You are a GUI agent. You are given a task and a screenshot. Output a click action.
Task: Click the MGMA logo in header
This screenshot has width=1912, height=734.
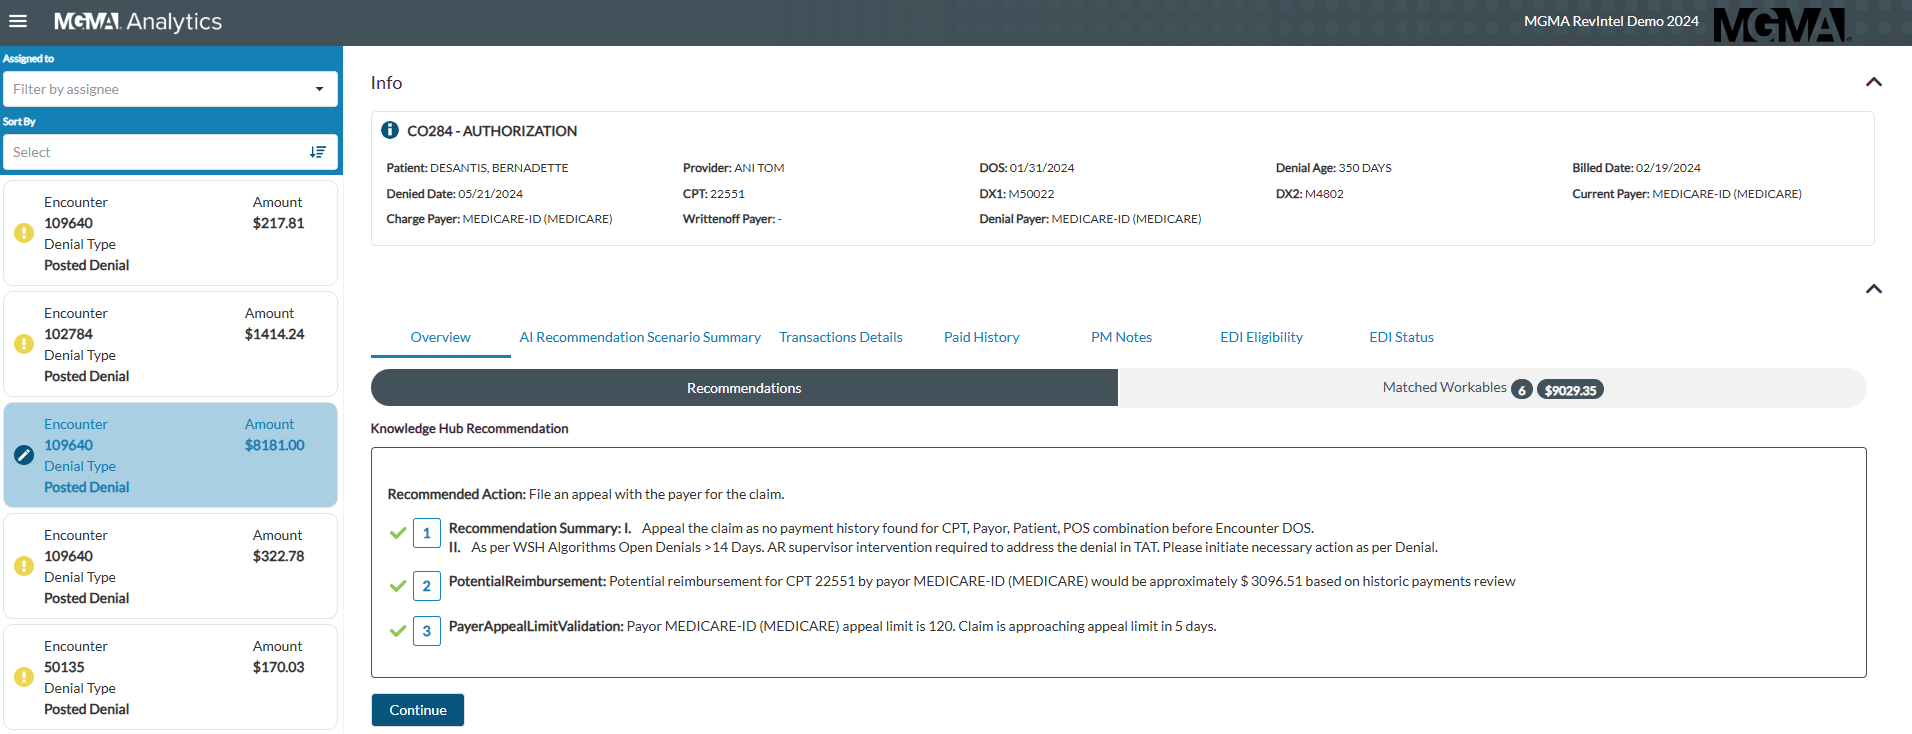[x=1781, y=25]
